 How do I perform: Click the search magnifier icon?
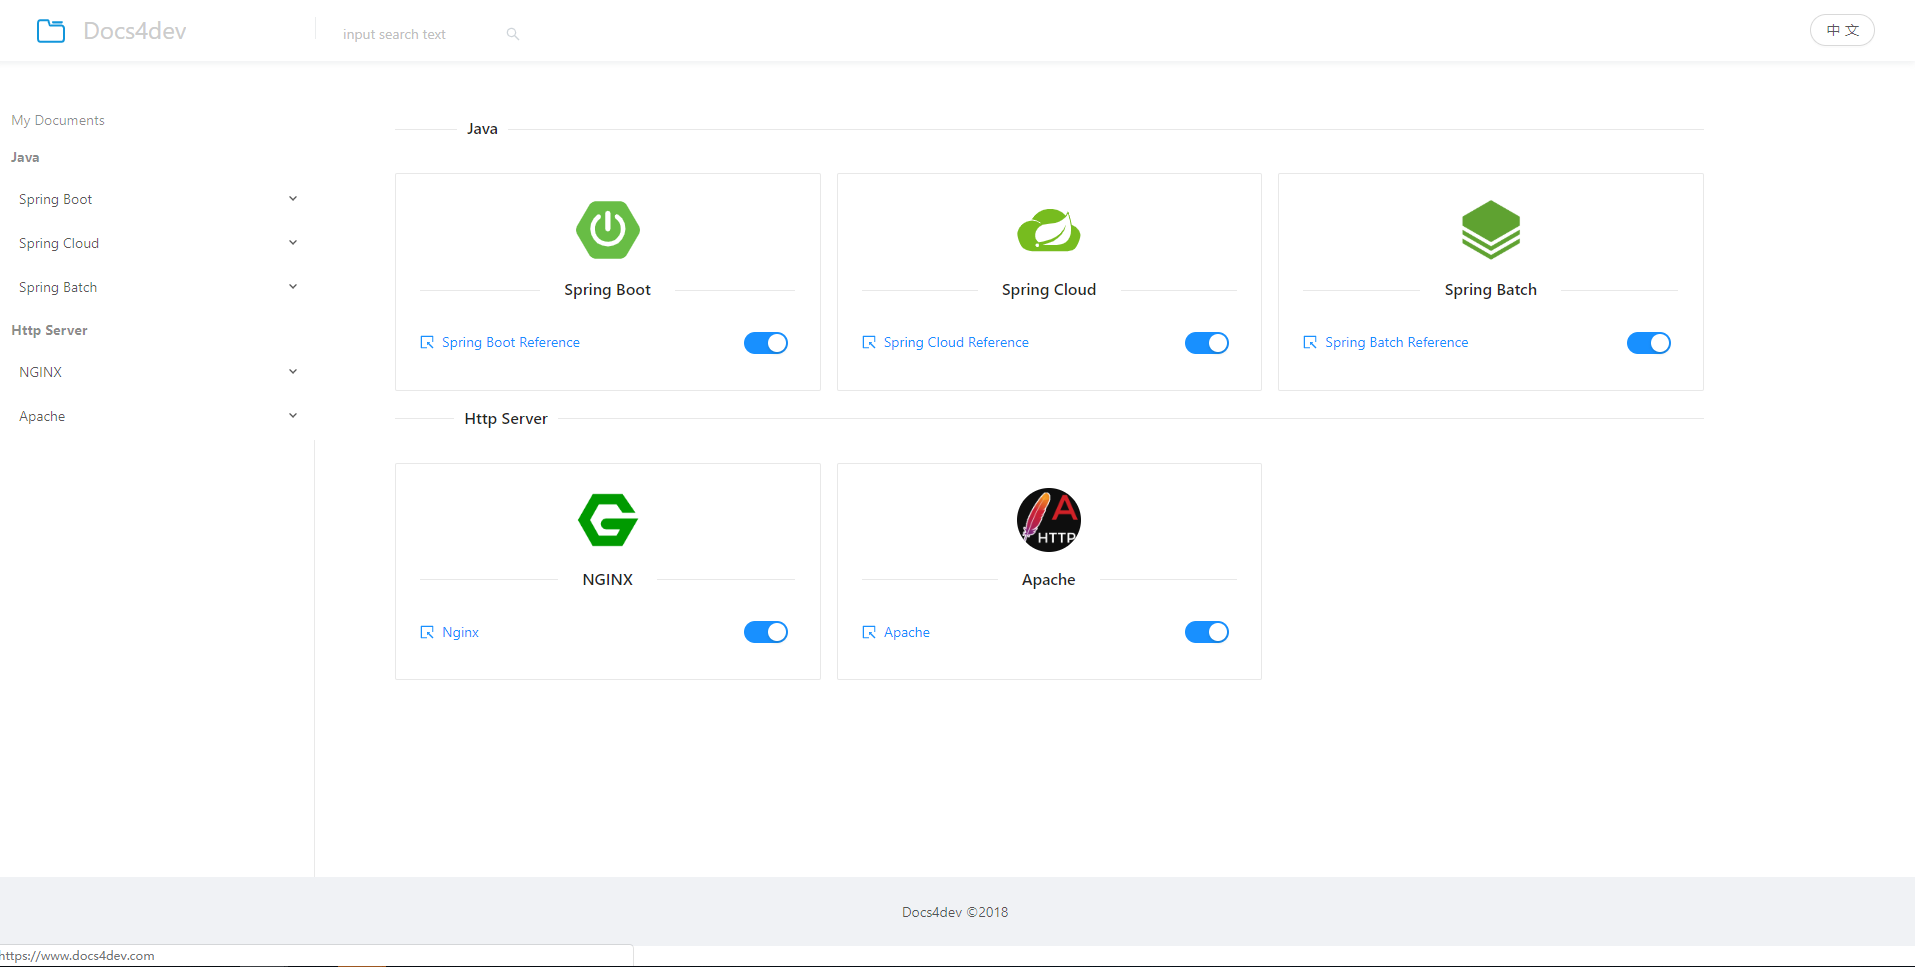pos(513,34)
